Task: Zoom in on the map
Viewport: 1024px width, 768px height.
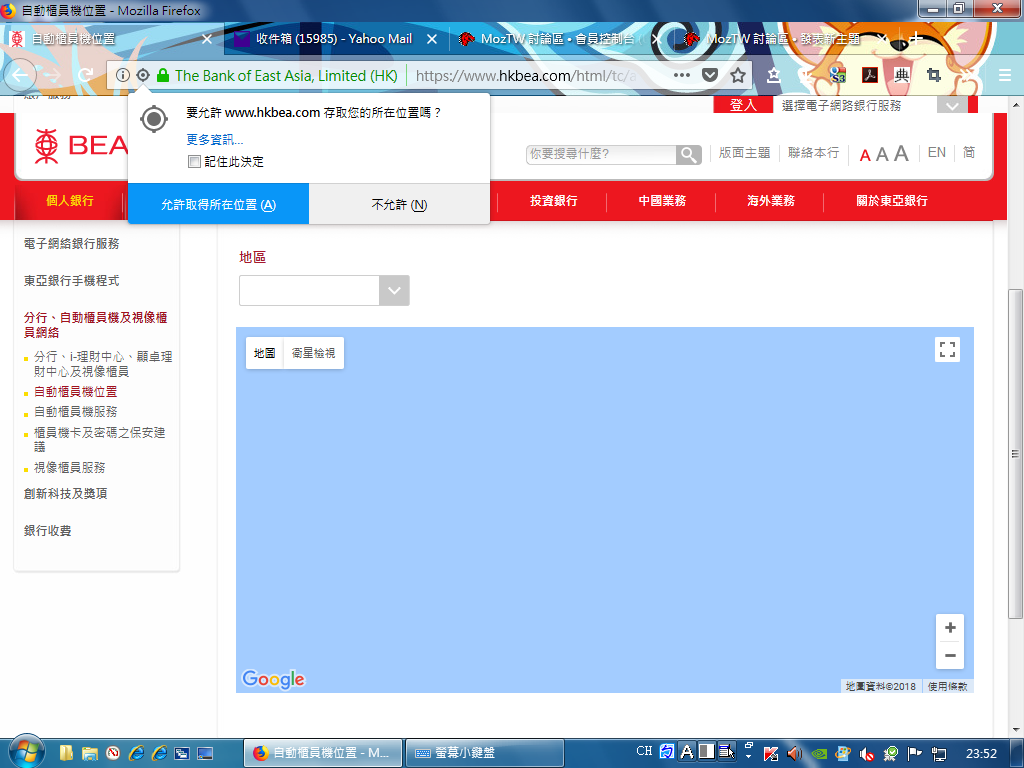Action: click(950, 628)
